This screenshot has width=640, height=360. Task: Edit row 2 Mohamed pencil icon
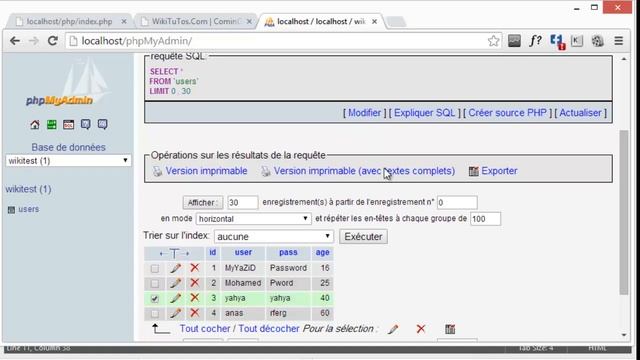coord(176,283)
